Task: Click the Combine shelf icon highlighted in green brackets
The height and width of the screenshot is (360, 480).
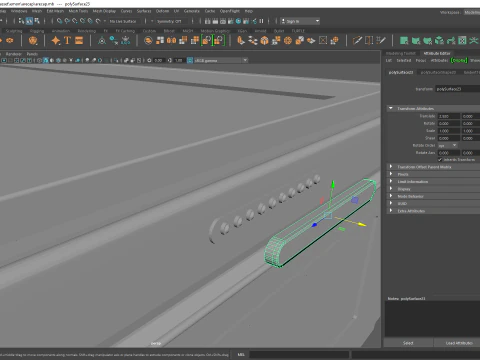Action: [206, 41]
